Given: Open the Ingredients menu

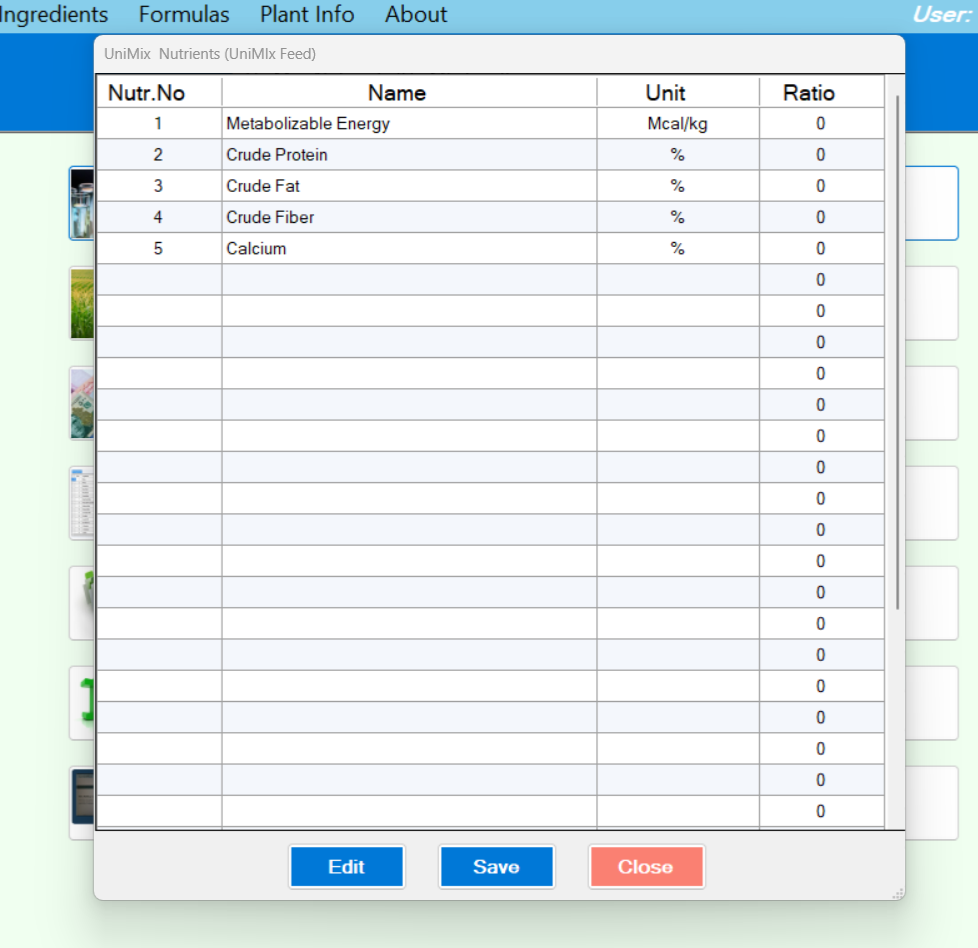Looking at the screenshot, I should pos(52,15).
